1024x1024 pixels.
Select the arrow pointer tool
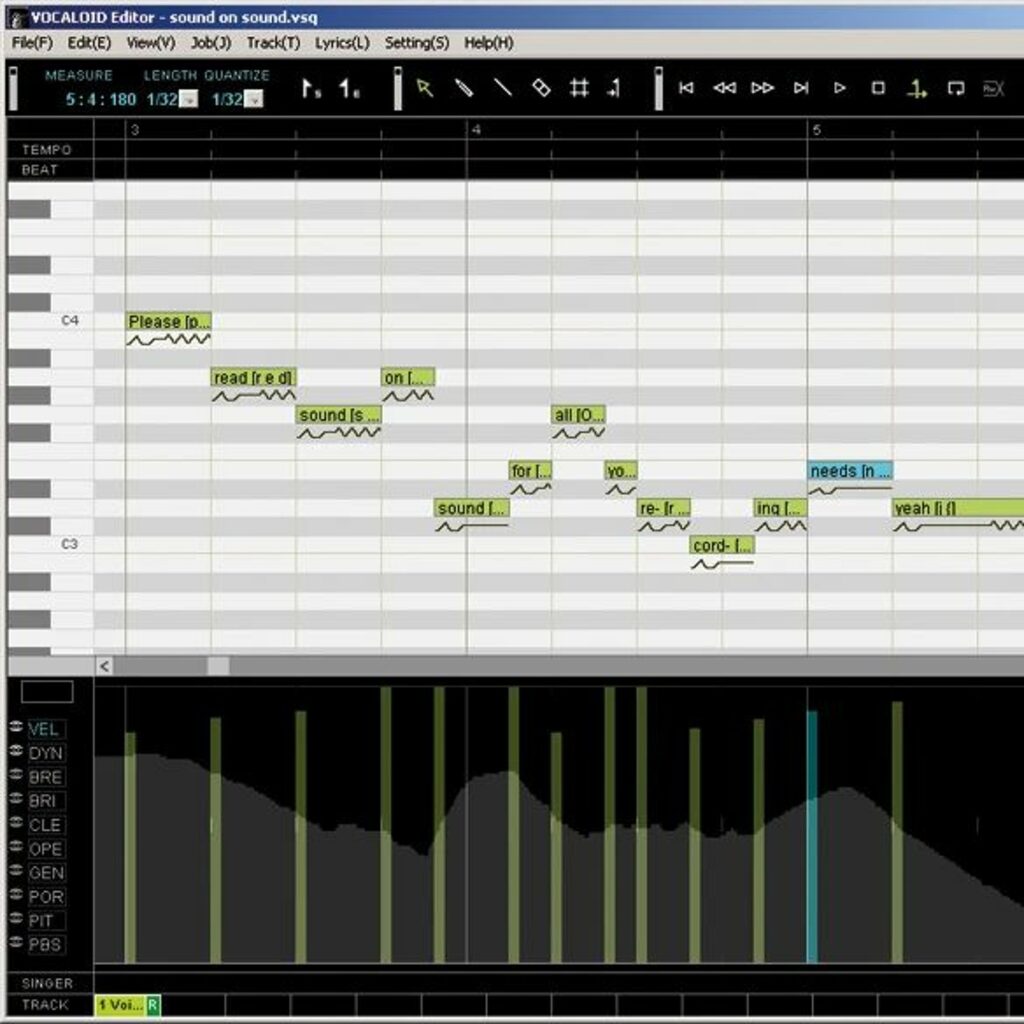click(x=425, y=88)
